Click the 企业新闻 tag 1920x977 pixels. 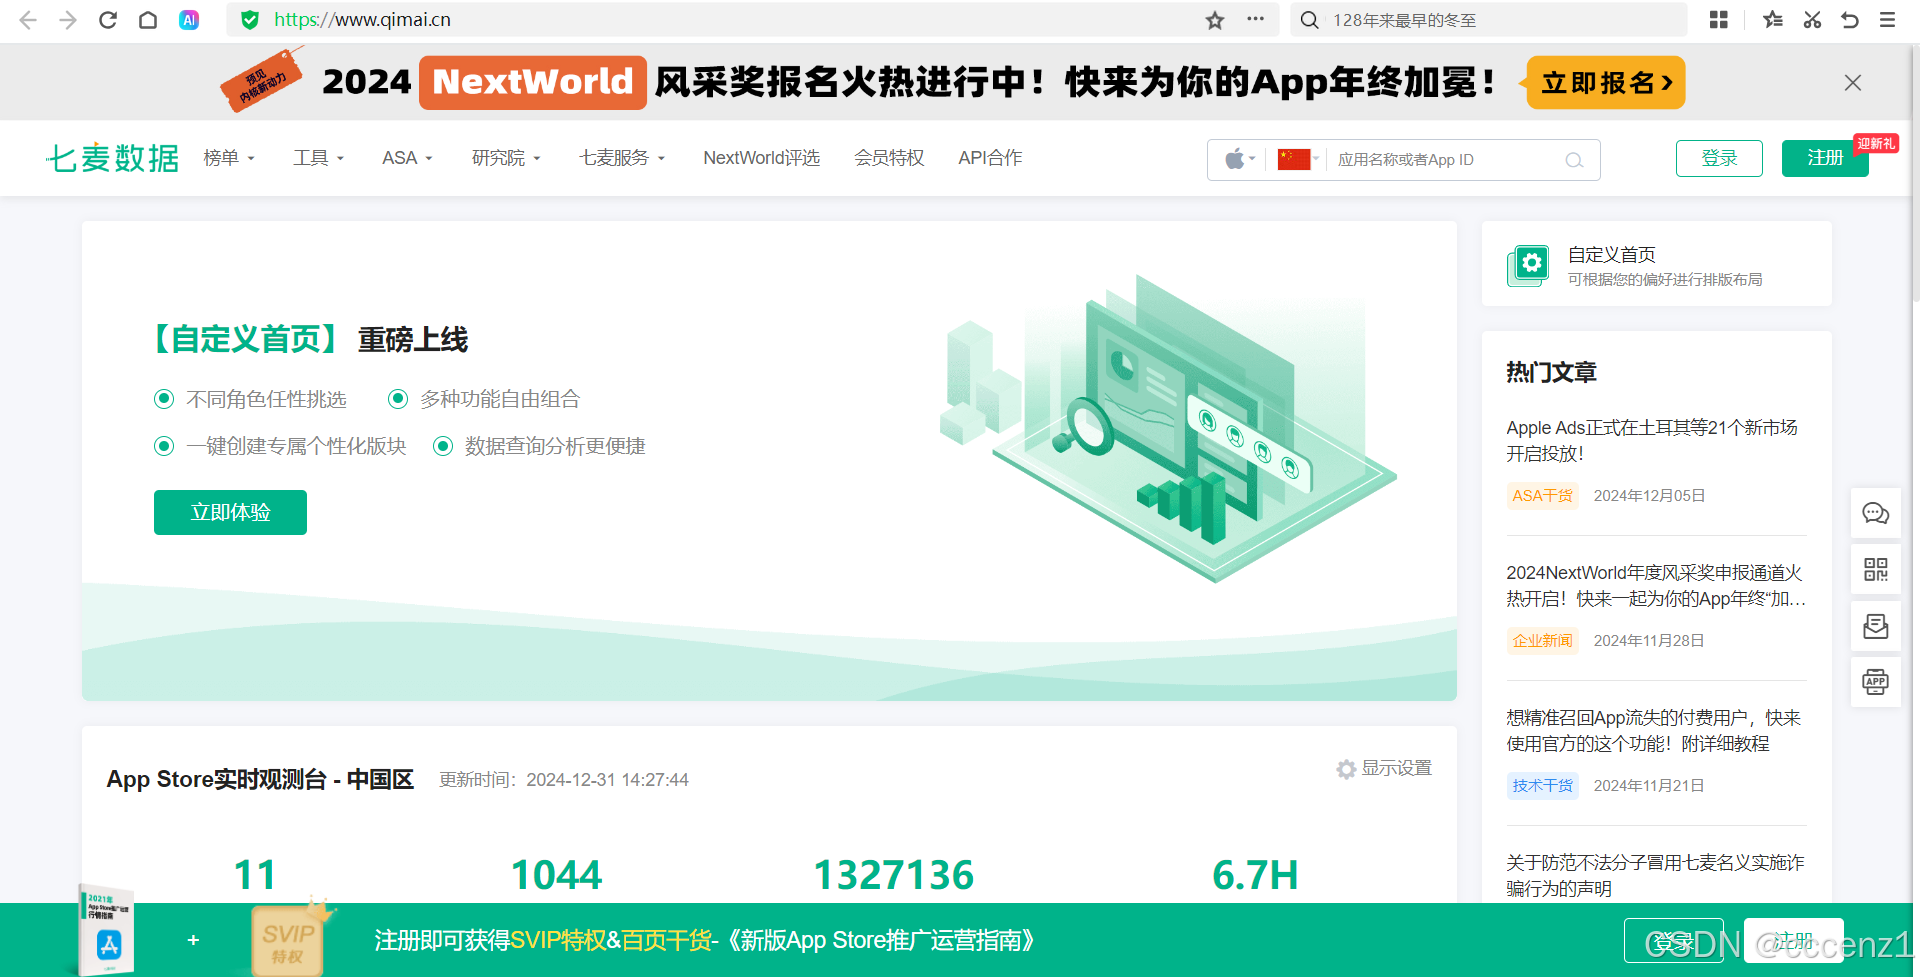(1542, 640)
